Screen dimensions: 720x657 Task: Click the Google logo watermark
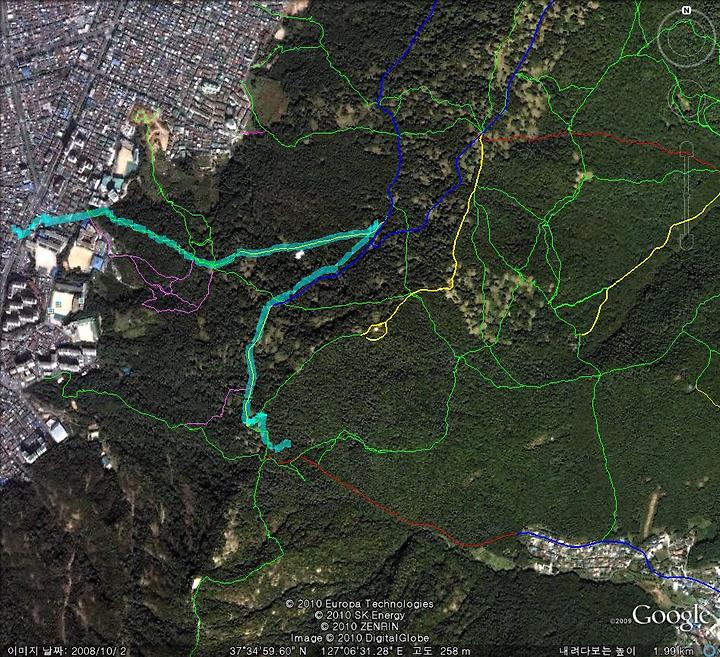pyautogui.click(x=670, y=615)
